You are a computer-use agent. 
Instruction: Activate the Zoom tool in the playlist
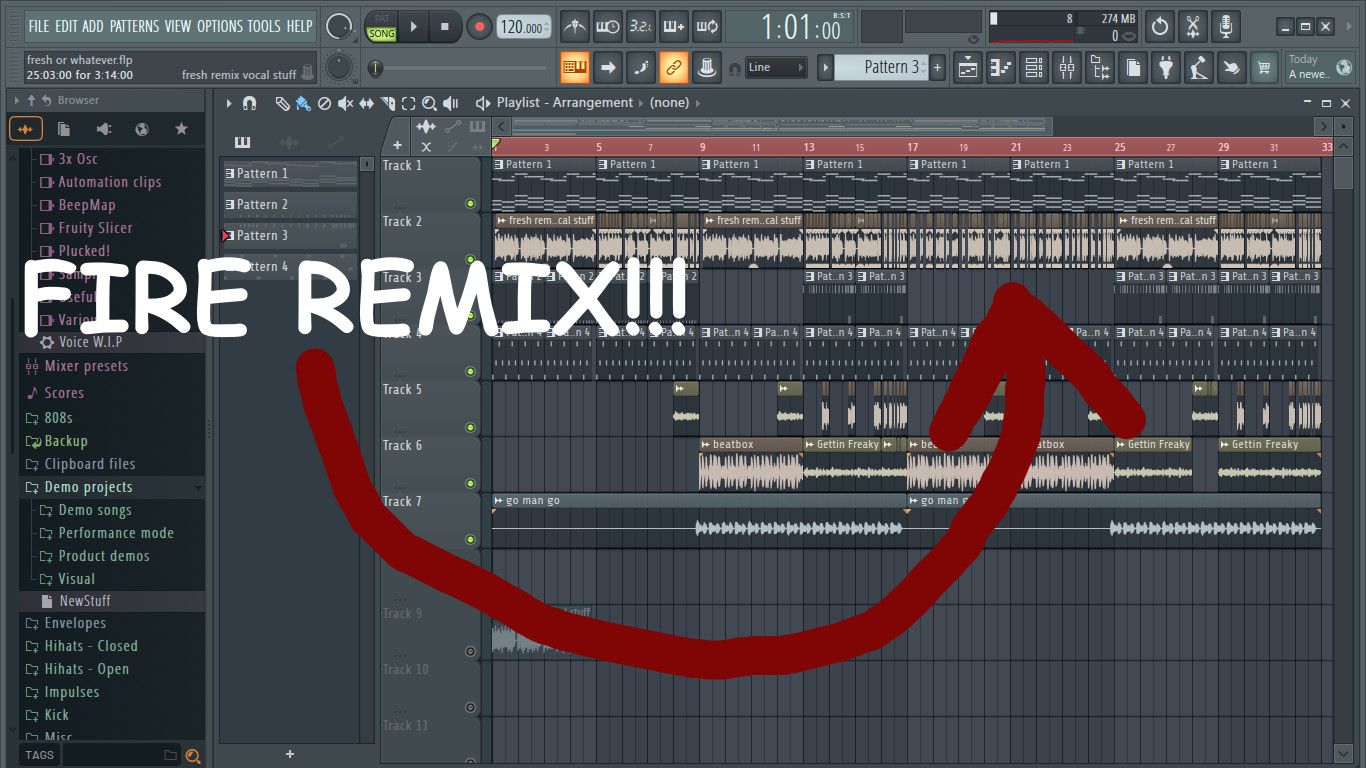click(x=429, y=102)
